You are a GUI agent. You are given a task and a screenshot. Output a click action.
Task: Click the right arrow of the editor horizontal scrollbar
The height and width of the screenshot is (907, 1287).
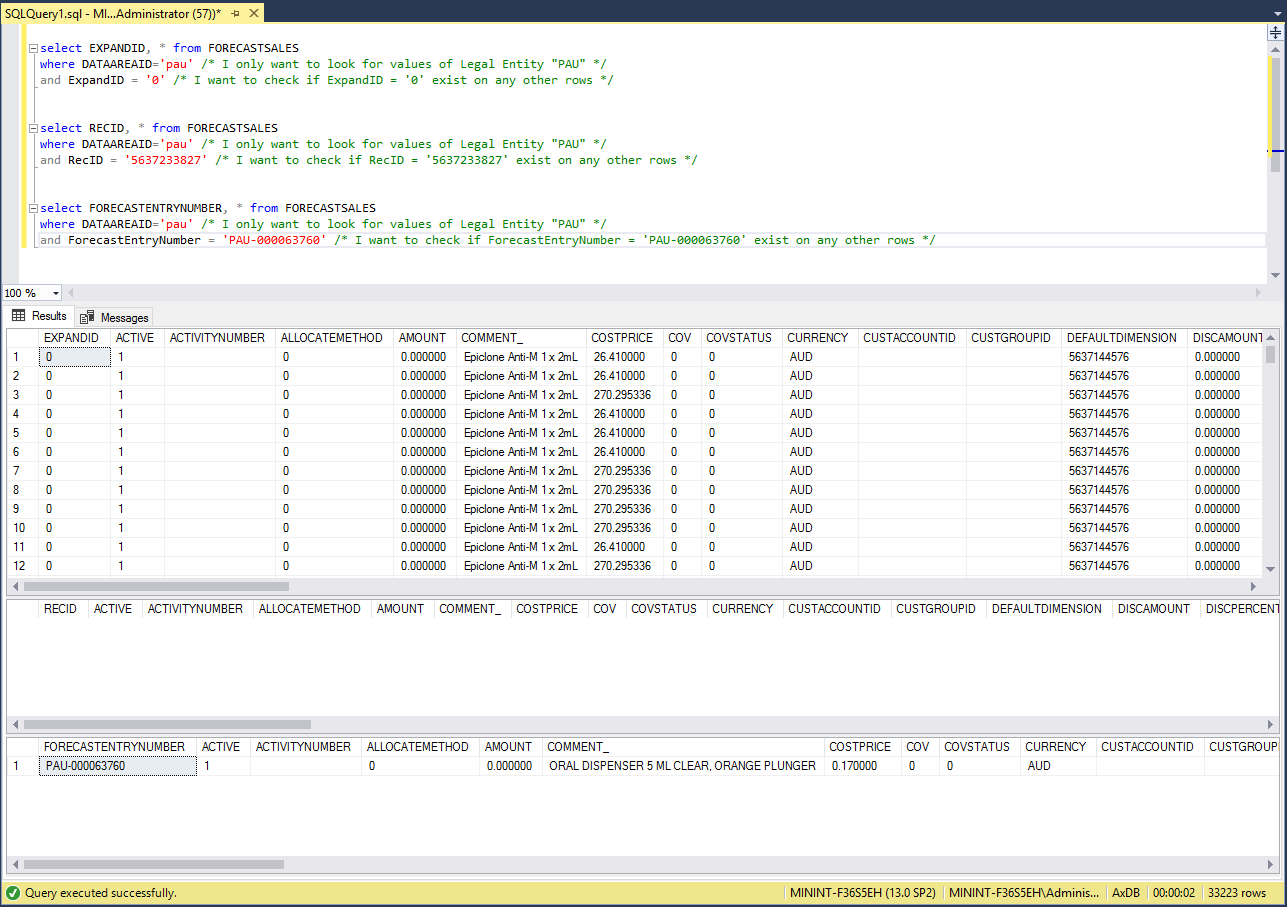tap(1260, 293)
